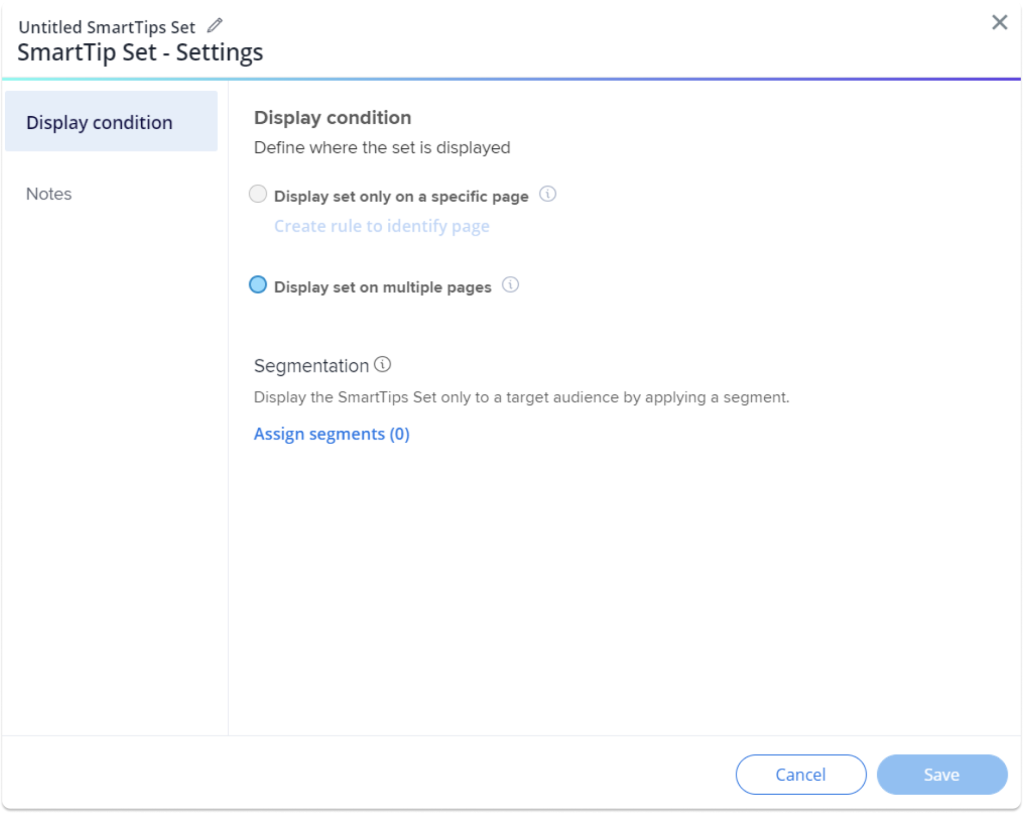Click the Untitled SmartTips Set name text
Screen dimensions: 1023x813
[x=107, y=27]
